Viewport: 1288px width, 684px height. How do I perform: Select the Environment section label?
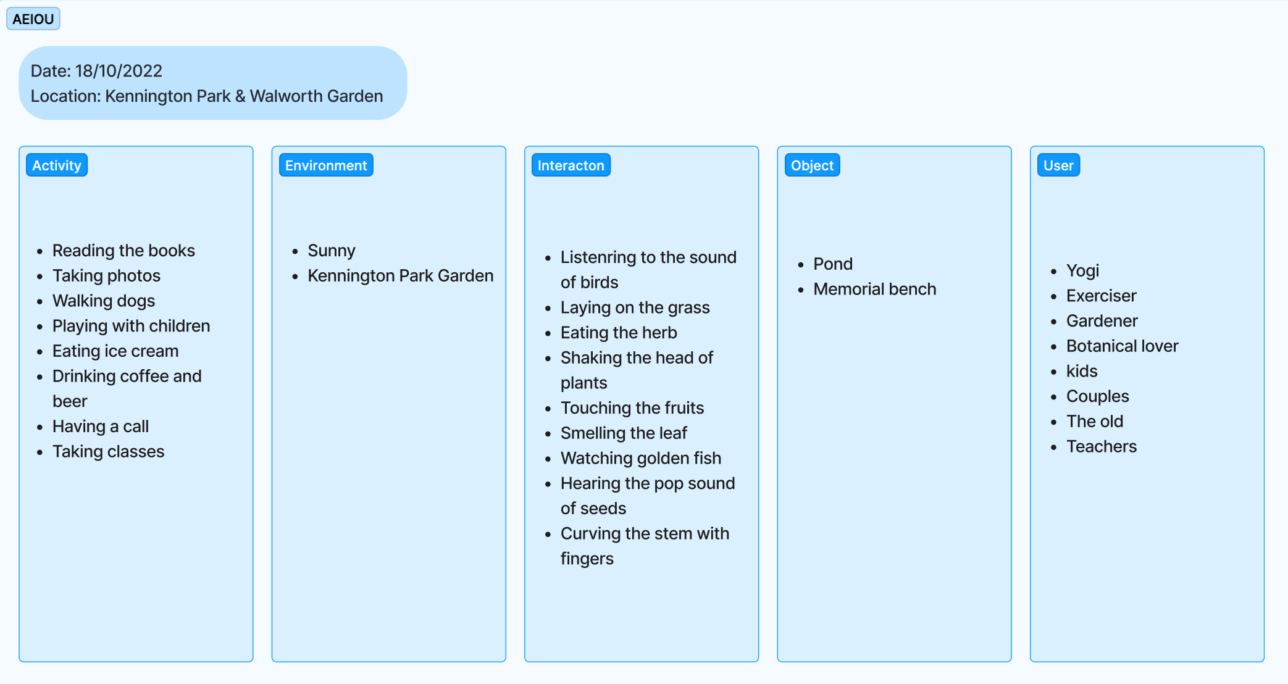pos(326,166)
